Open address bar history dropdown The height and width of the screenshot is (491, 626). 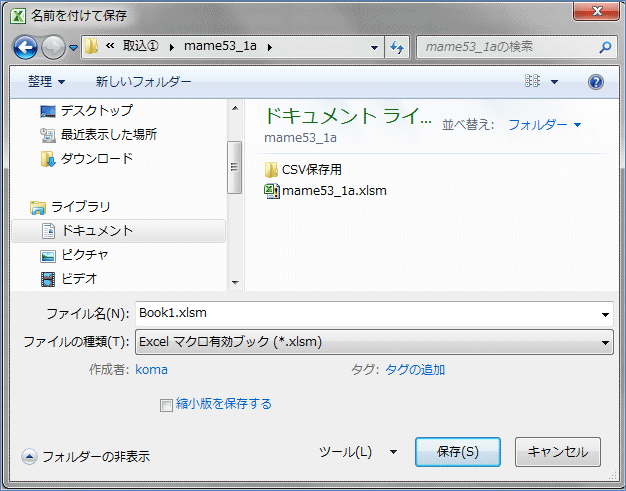coord(374,48)
